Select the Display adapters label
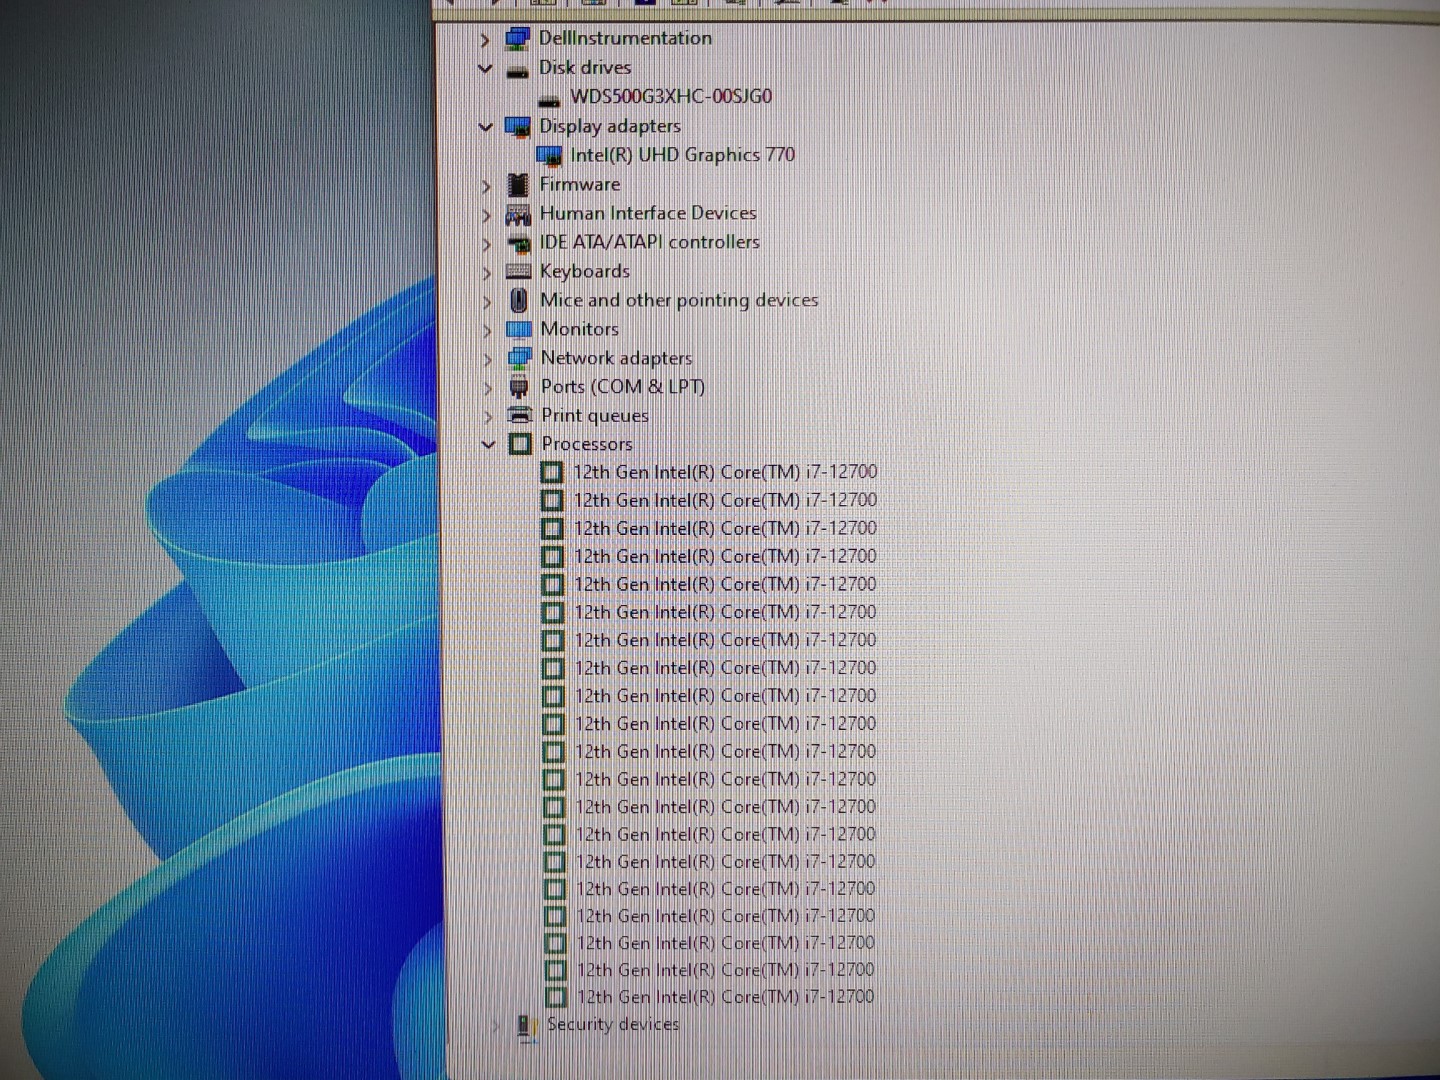This screenshot has height=1080, width=1440. 610,126
